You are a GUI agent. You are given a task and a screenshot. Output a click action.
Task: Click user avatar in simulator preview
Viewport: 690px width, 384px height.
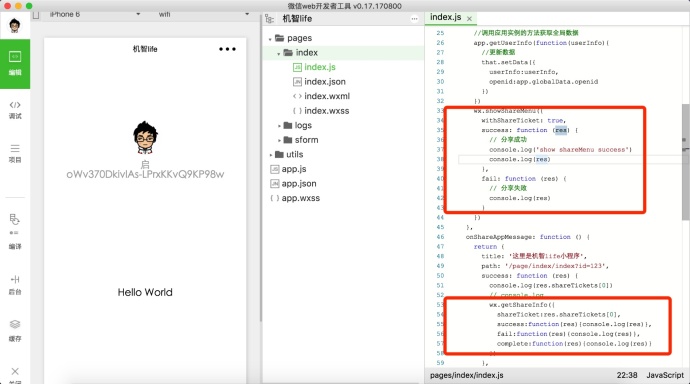pyautogui.click(x=145, y=138)
